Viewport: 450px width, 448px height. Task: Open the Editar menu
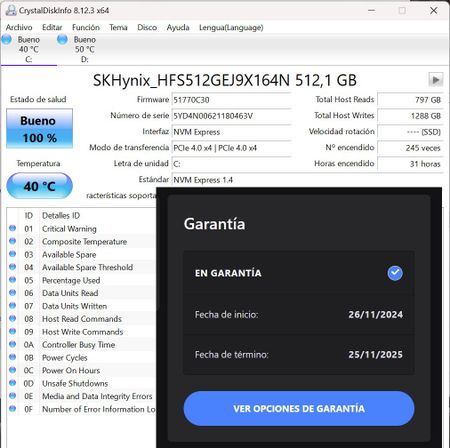52,27
